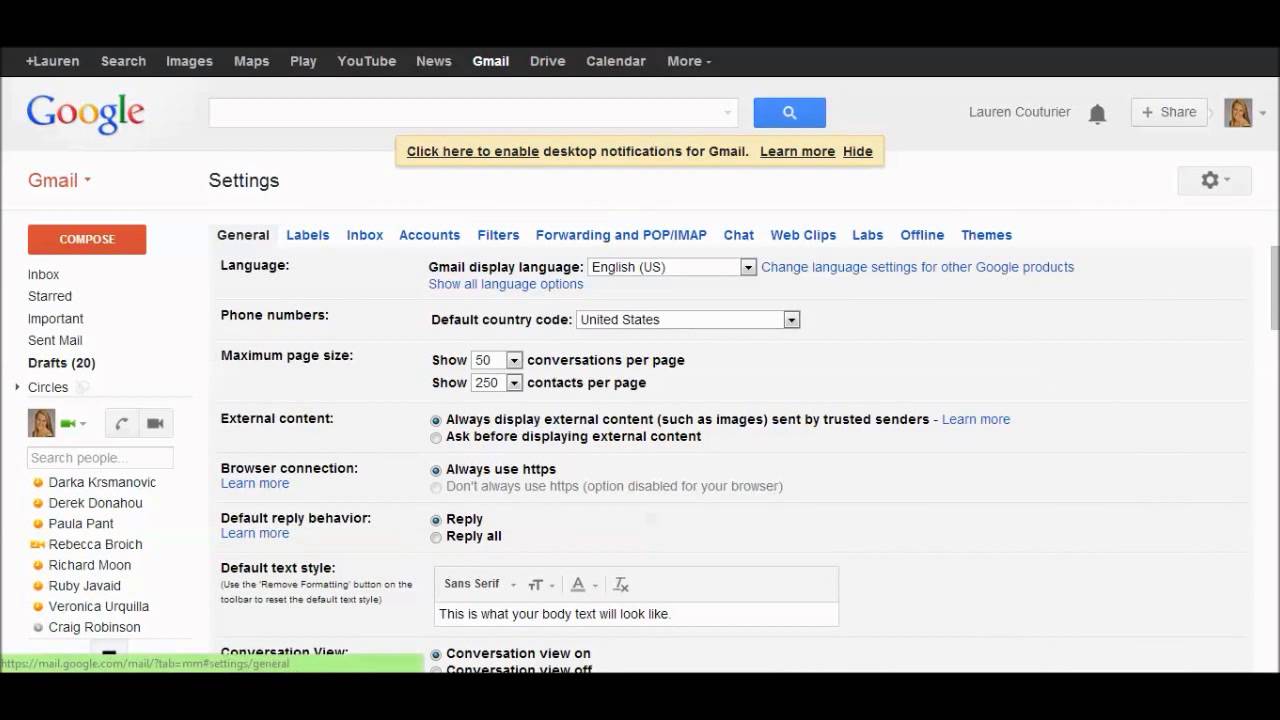Switch to the Inbox settings tab
The width and height of the screenshot is (1280, 720).
point(365,235)
